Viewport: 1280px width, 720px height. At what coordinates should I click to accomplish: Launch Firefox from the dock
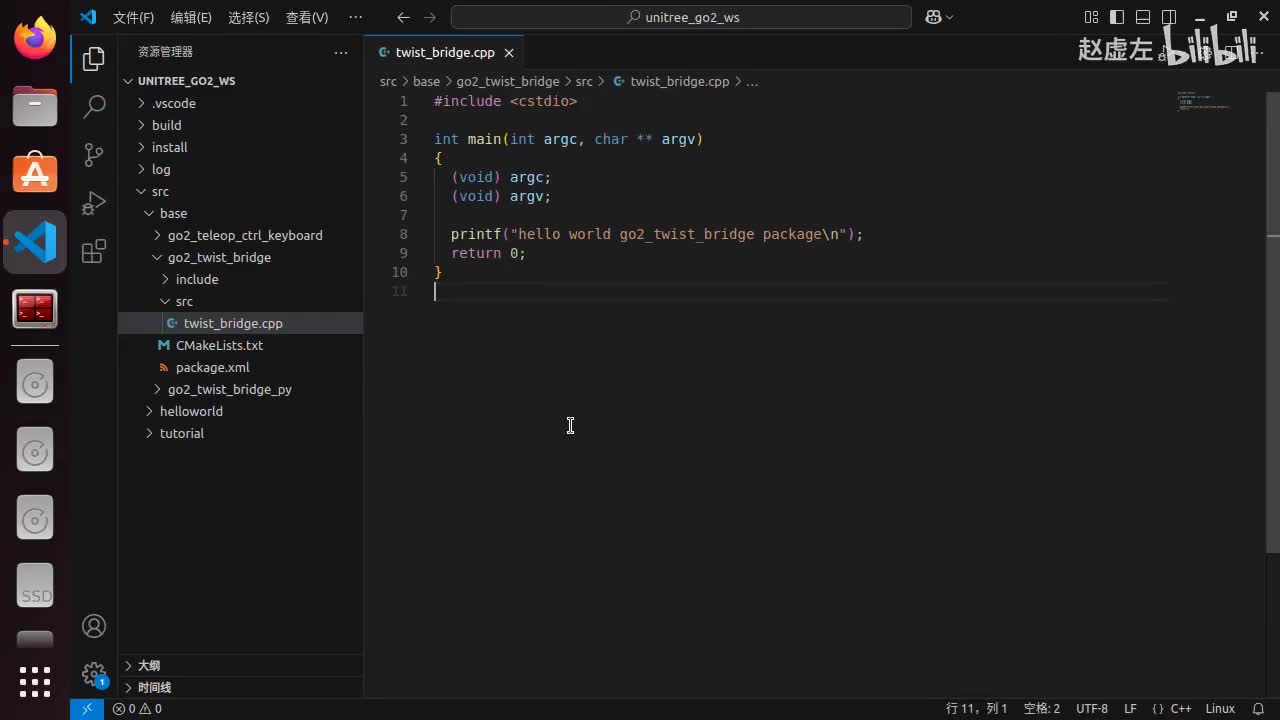coord(35,39)
